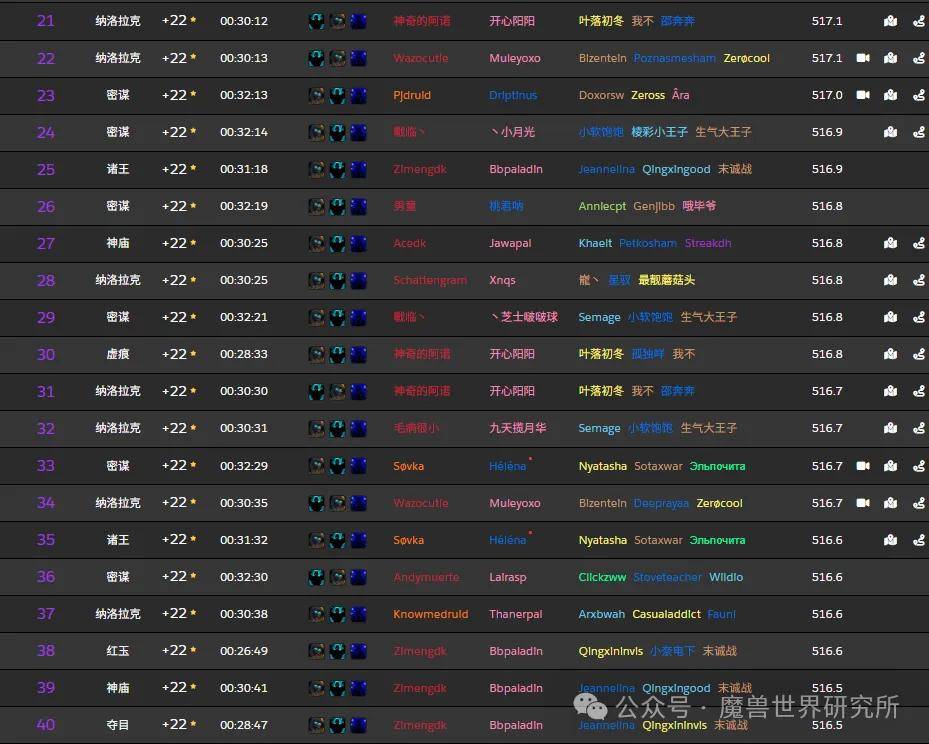The image size is (929, 744).
Task: Open the map icon in rank 24 row
Action: point(890,132)
